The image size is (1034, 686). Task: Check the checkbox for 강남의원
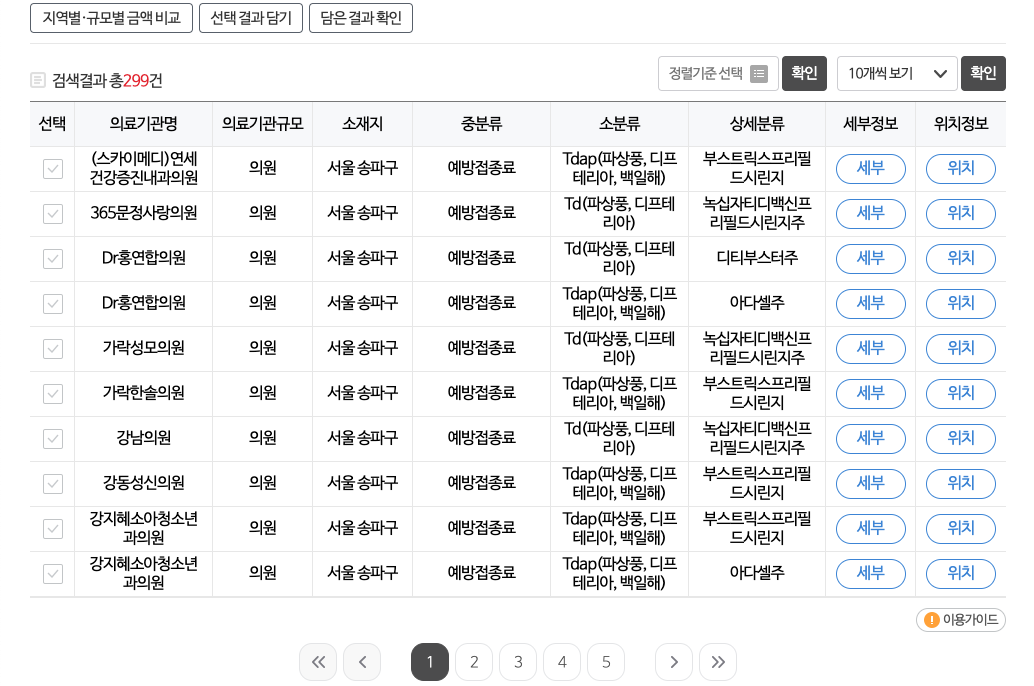52,438
